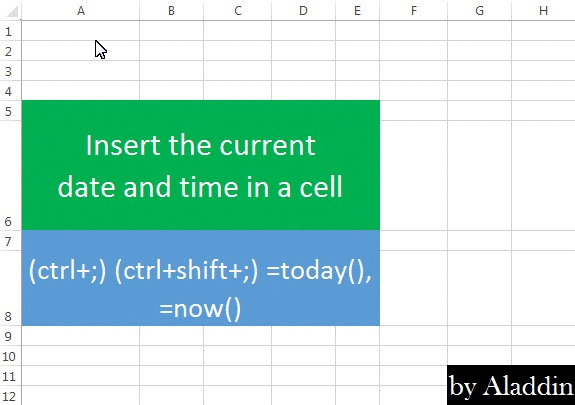Select row 3 header
Image resolution: width=575 pixels, height=405 pixels.
(10, 71)
